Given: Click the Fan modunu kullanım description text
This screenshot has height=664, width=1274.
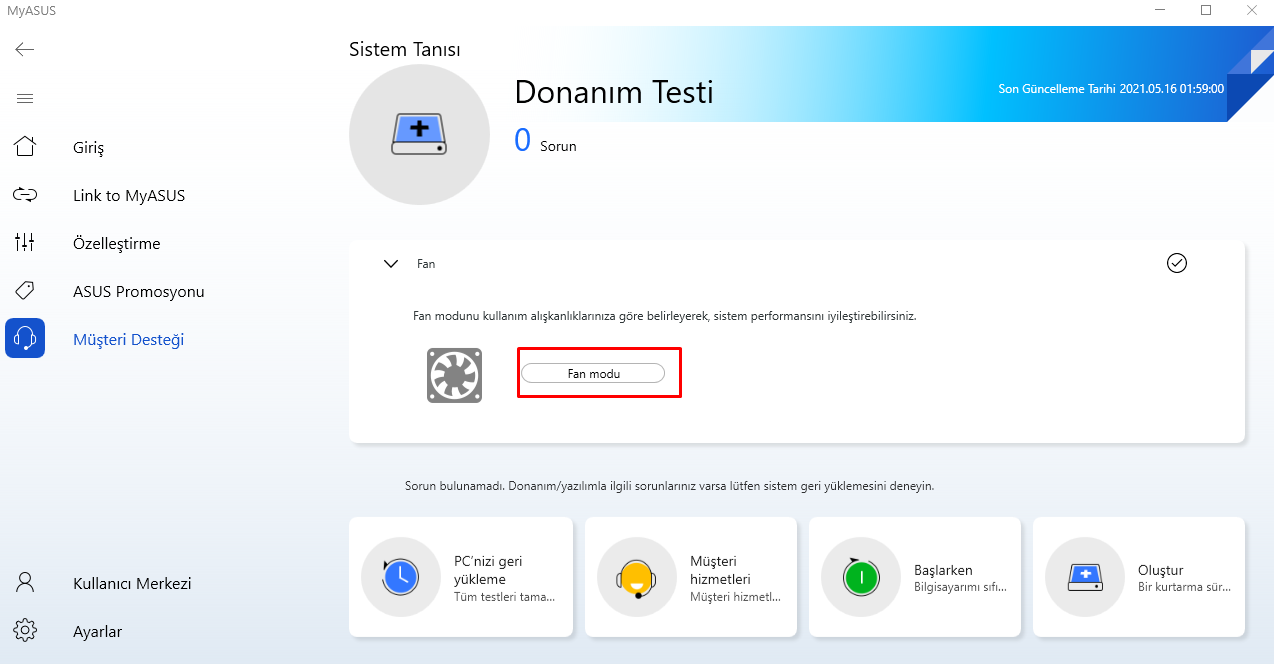Looking at the screenshot, I should tap(665, 316).
